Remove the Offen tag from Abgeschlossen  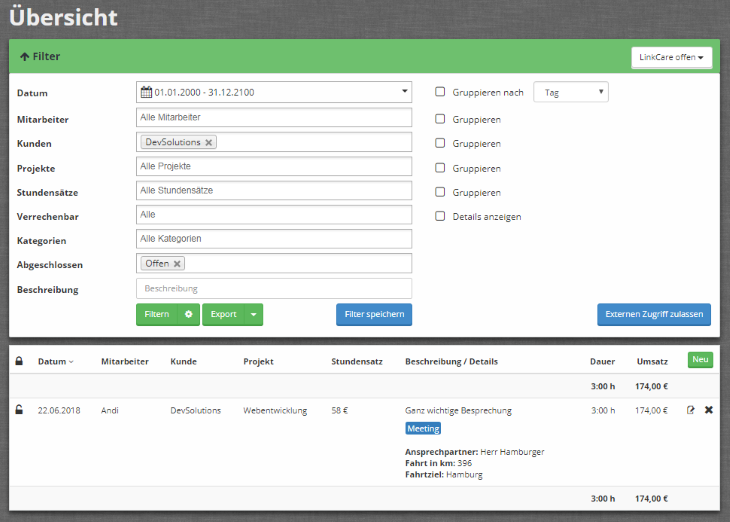[177, 264]
